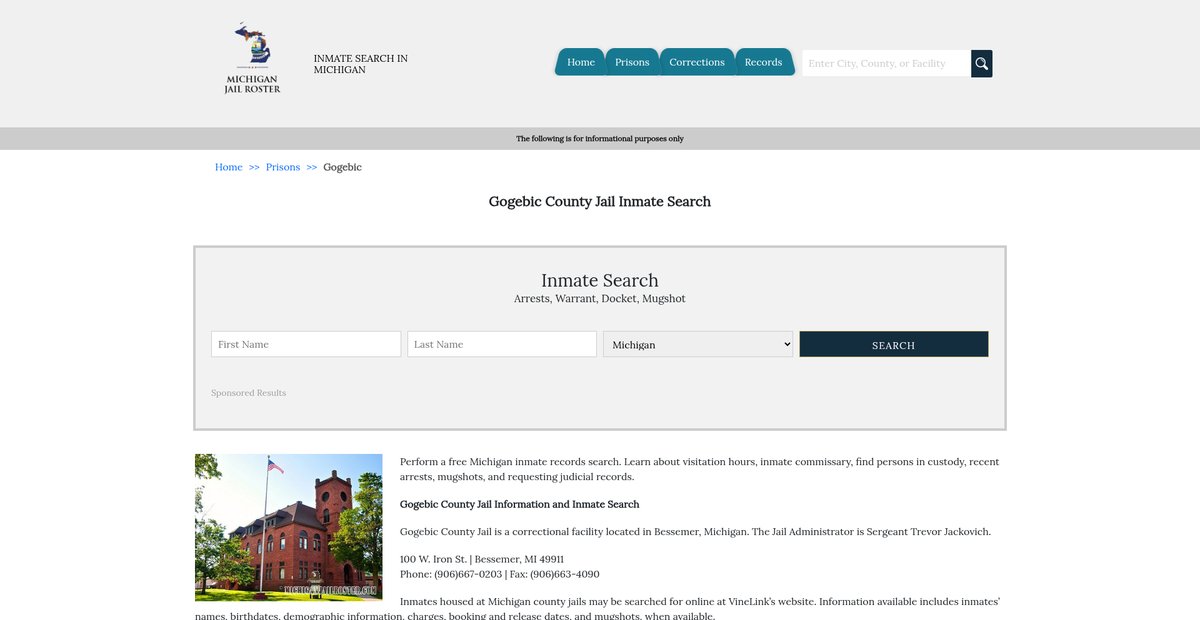This screenshot has width=1200, height=620.
Task: Click the '100 W. Iron St.' address line
Action: [482, 559]
